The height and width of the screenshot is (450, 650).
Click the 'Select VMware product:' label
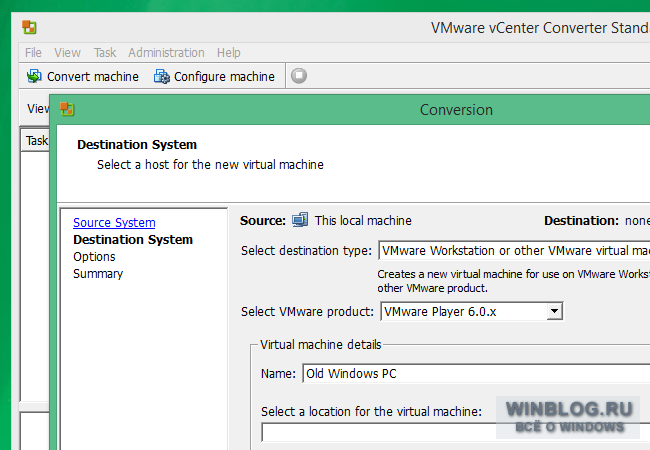point(307,312)
